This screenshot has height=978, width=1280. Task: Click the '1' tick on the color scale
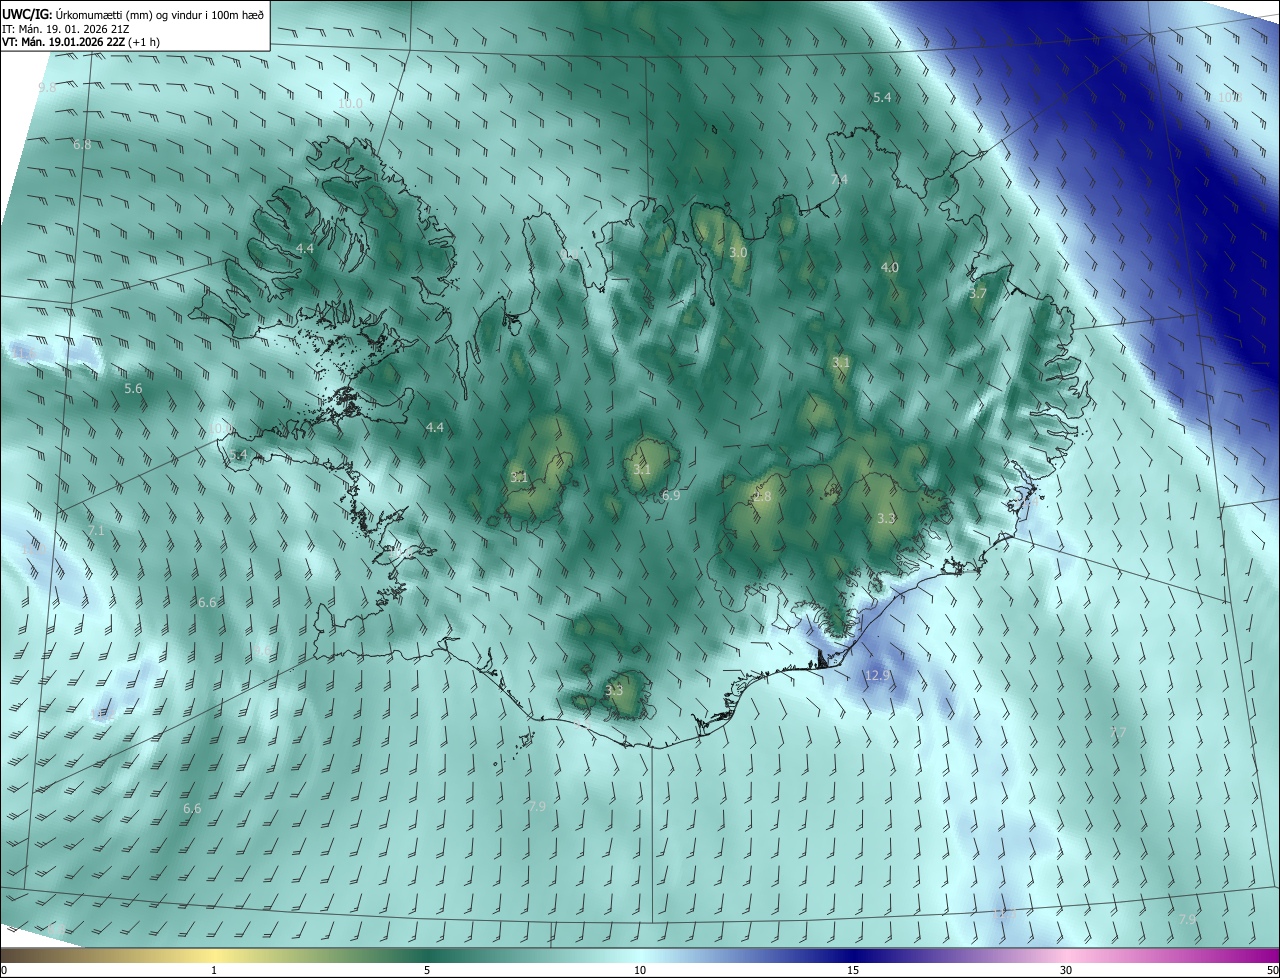click(x=214, y=971)
